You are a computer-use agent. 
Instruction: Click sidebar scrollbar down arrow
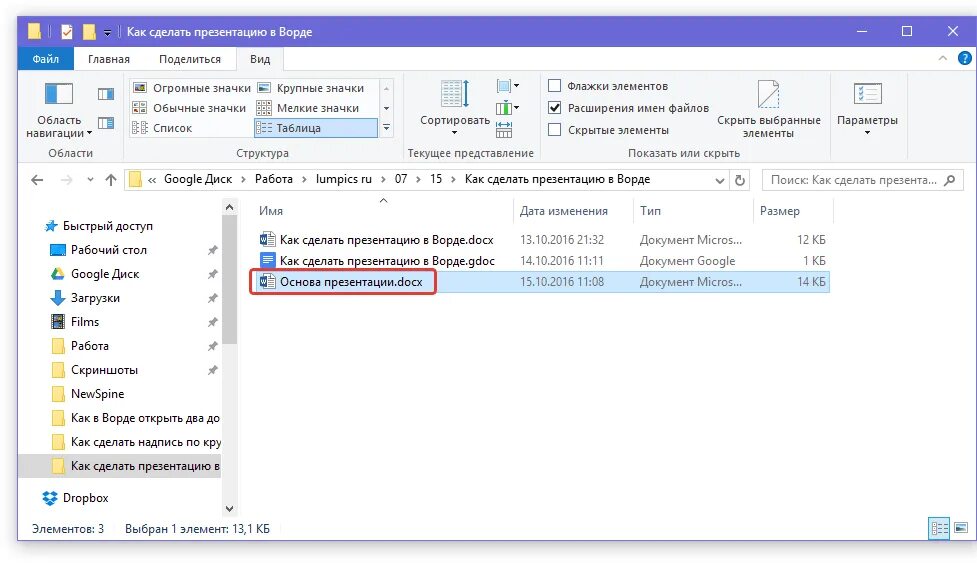pos(229,508)
